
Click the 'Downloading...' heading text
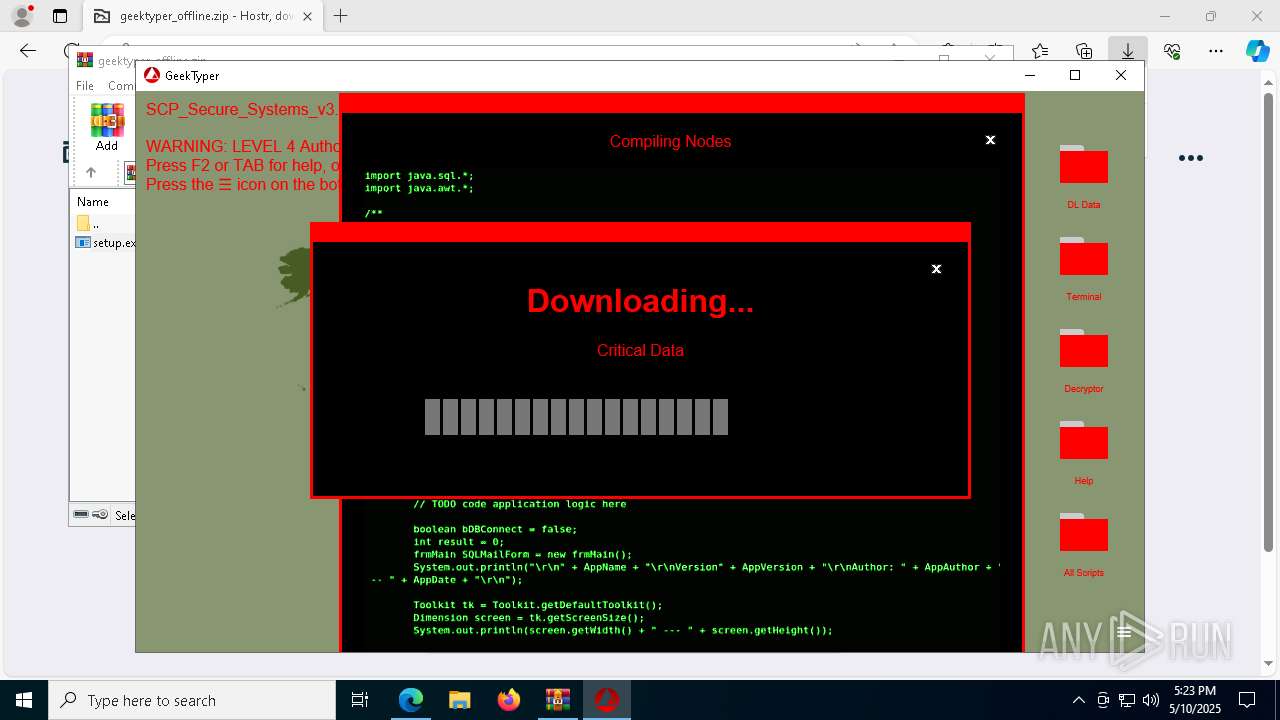(x=640, y=301)
